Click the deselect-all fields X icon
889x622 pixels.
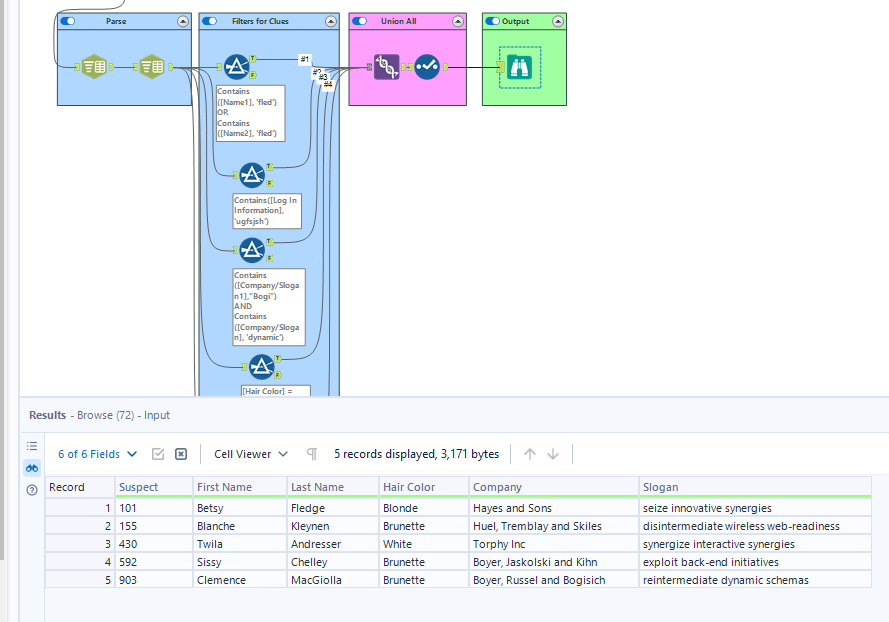click(181, 454)
